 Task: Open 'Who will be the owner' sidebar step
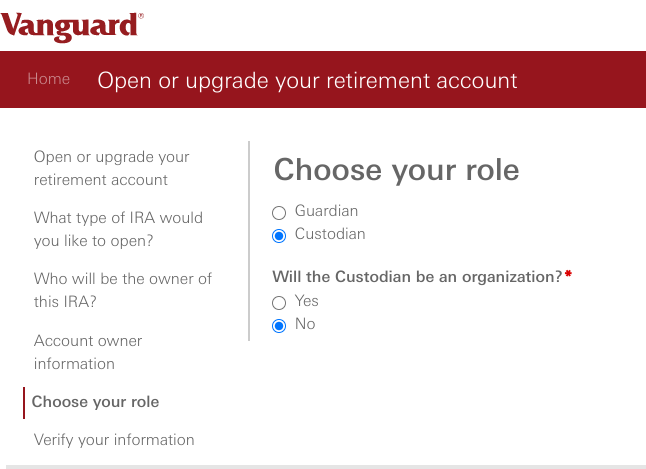[x=122, y=290]
